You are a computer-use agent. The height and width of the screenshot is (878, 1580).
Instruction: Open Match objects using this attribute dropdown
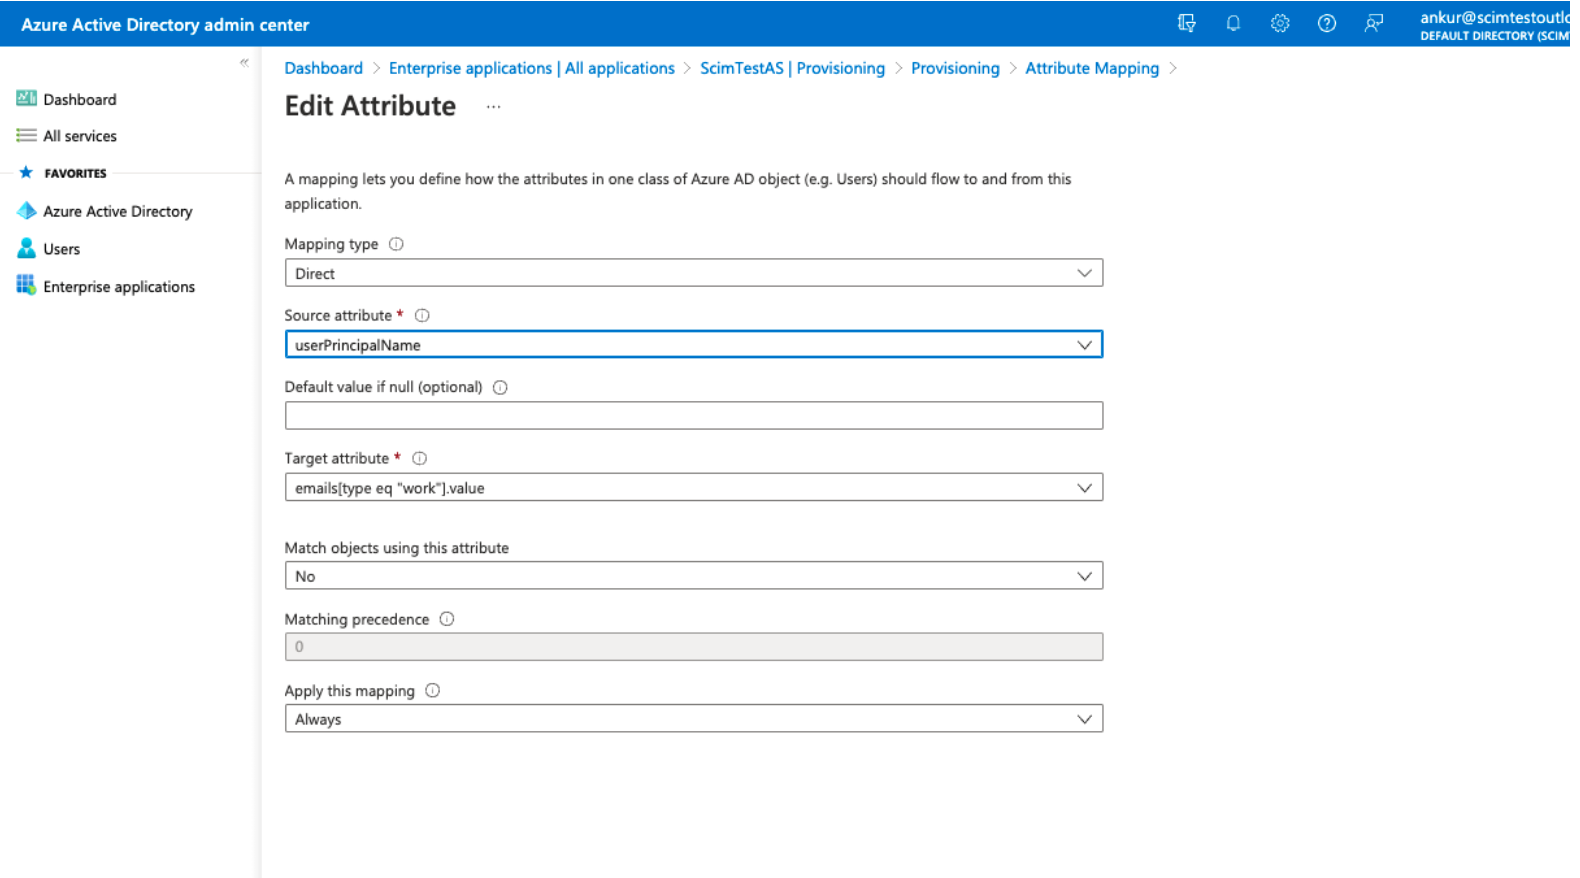point(693,576)
